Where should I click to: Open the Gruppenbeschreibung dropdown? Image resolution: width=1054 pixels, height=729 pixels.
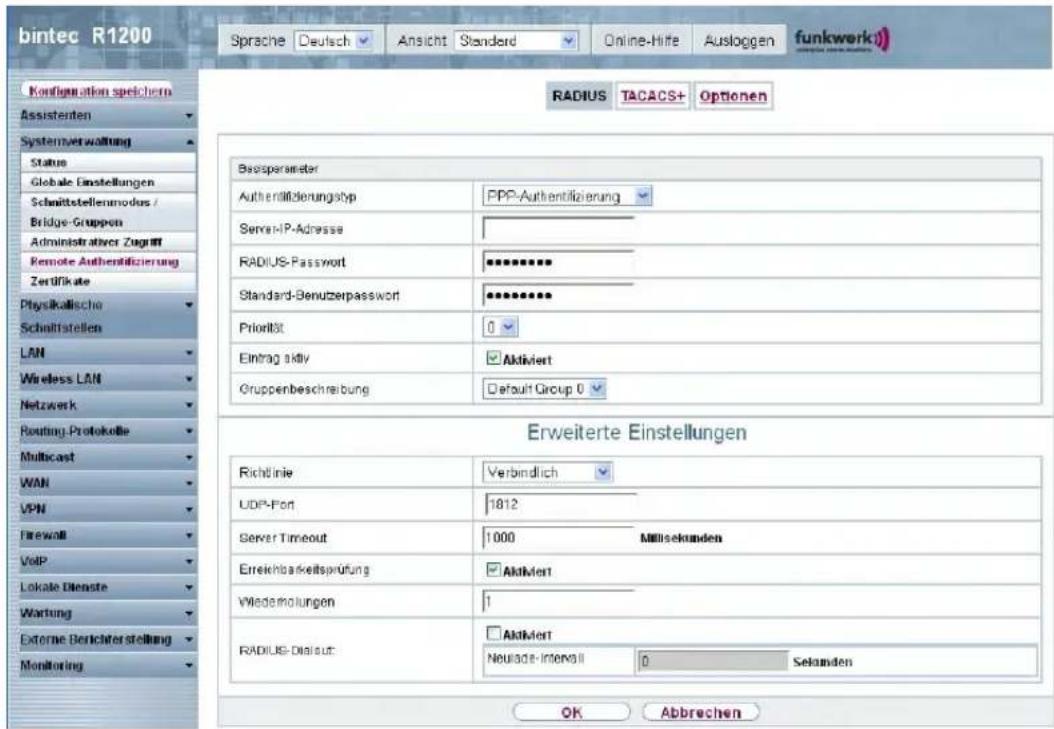tap(544, 388)
